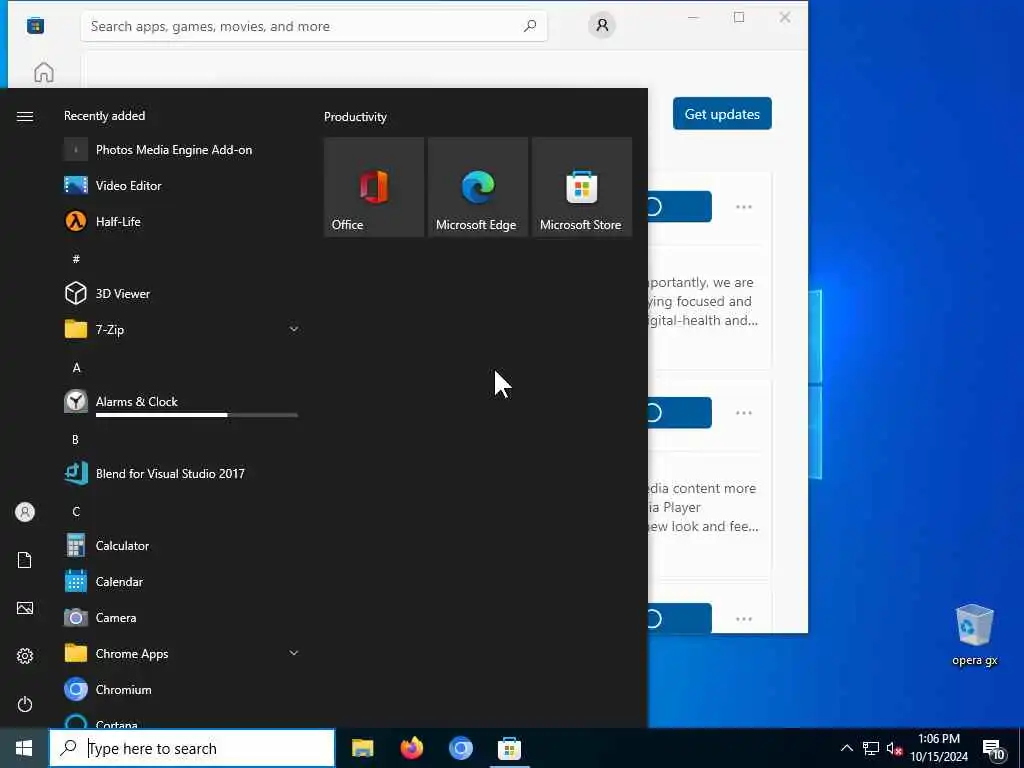
Task: Open Documents from the Start sidebar
Action: 25,560
